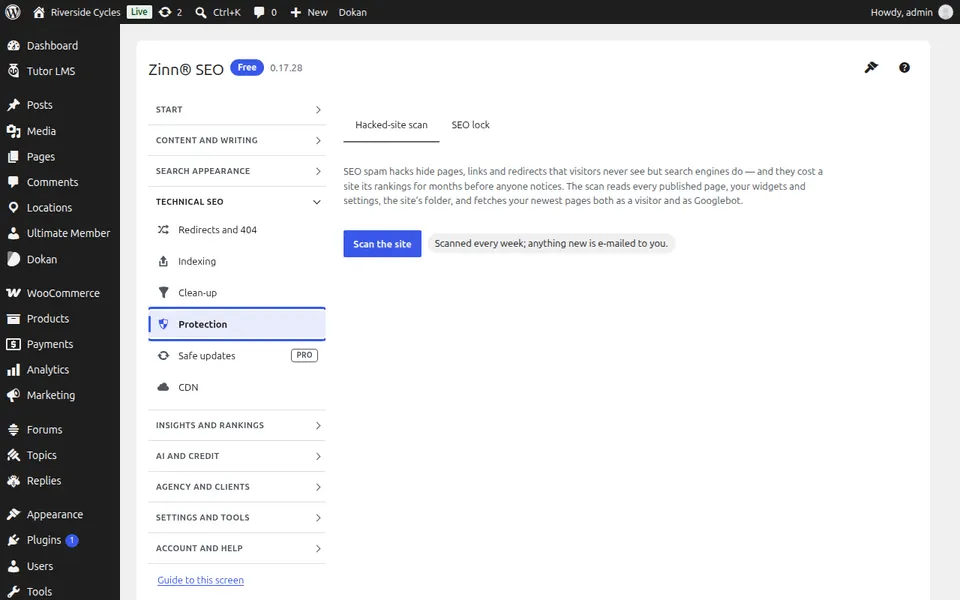Expand the SEARCH APPEARANCE section
The width and height of the screenshot is (960, 600).
(x=237, y=171)
